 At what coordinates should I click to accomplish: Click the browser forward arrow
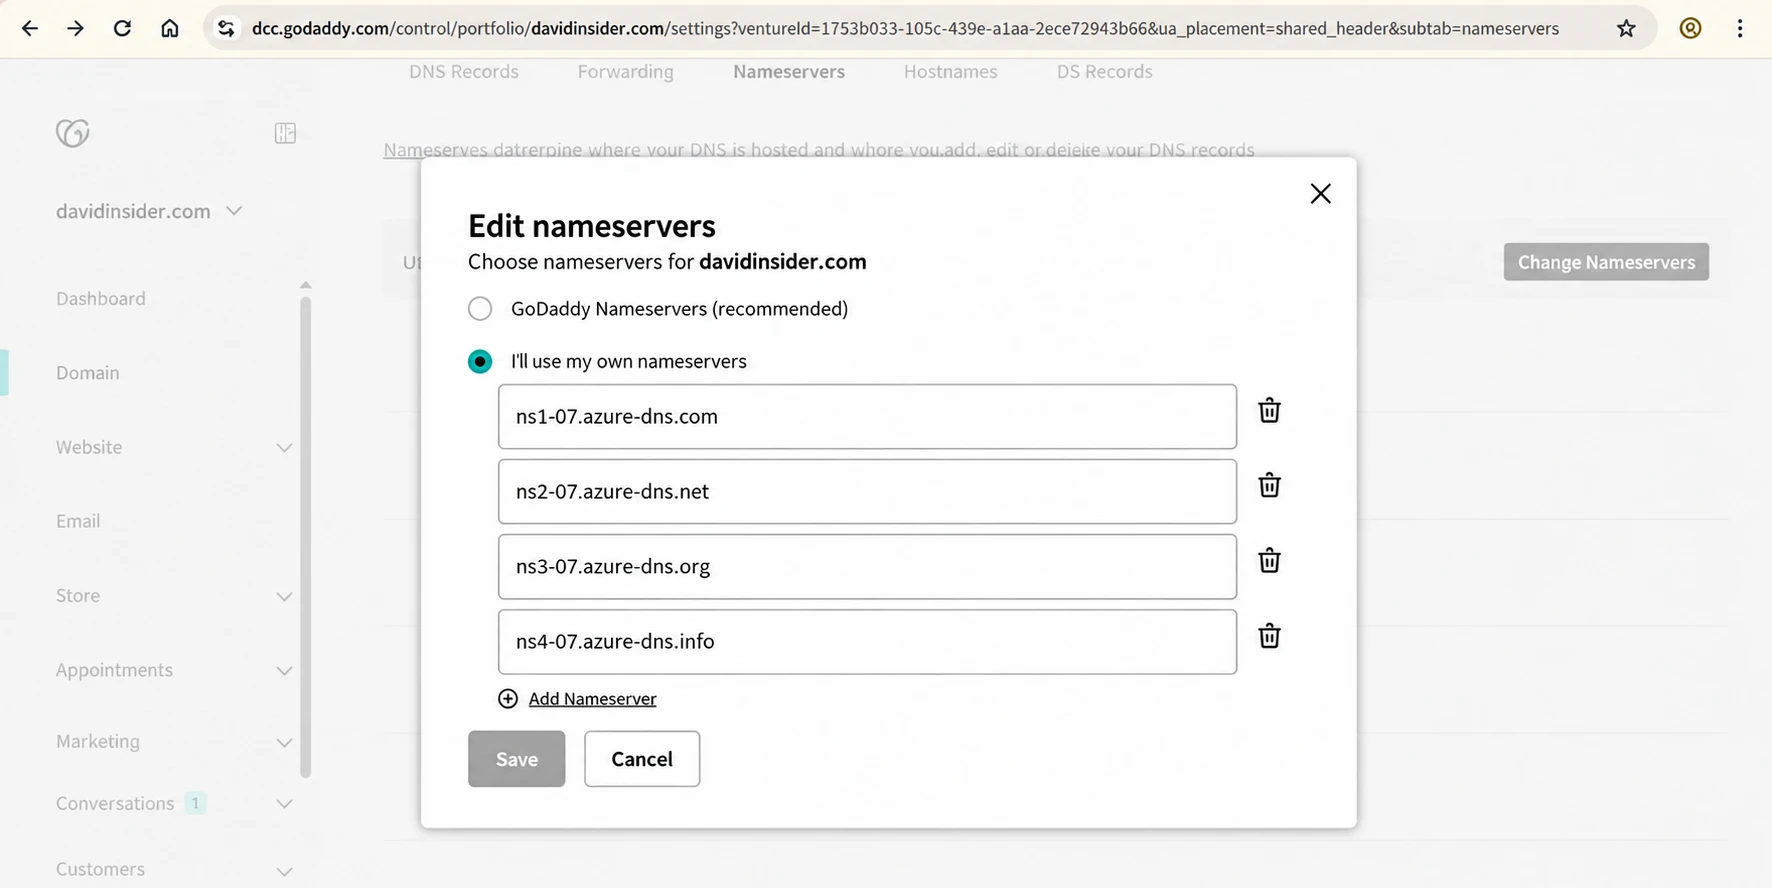[x=75, y=28]
